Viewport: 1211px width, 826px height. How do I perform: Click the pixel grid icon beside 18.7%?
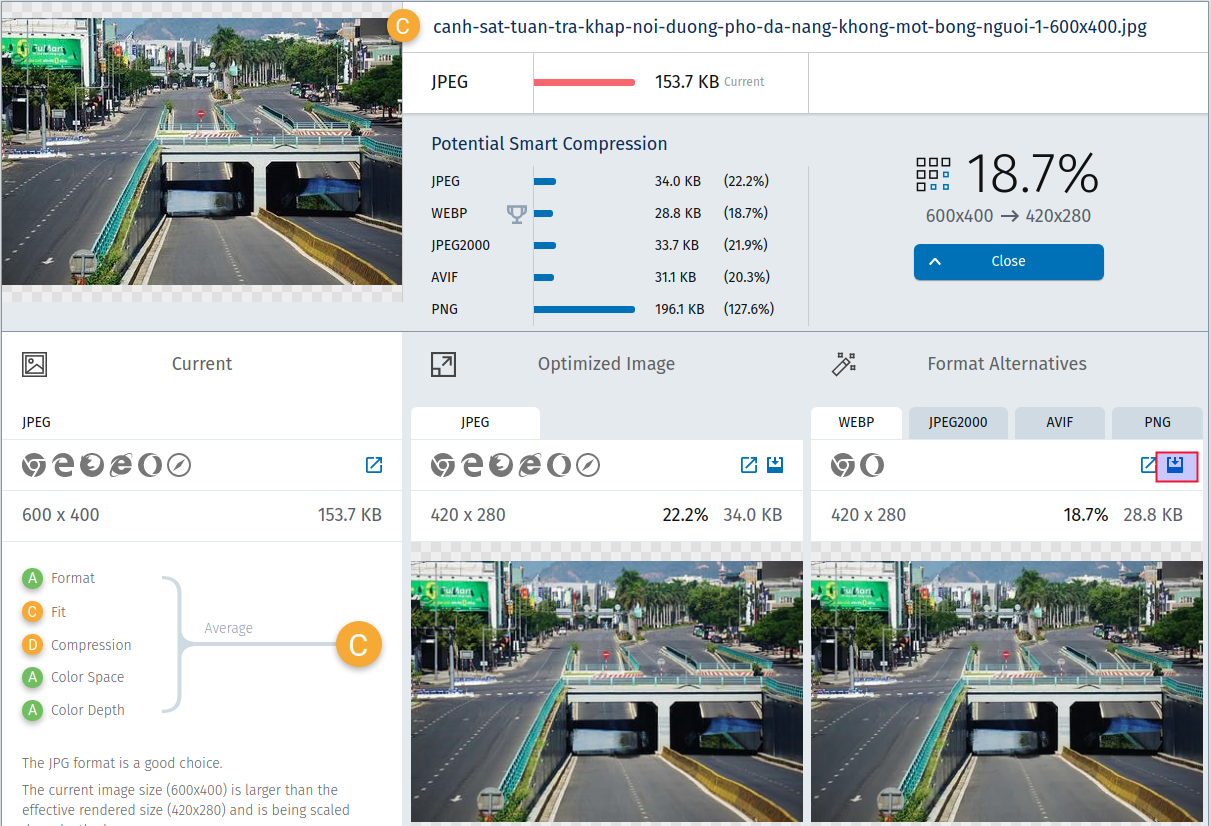coord(933,174)
